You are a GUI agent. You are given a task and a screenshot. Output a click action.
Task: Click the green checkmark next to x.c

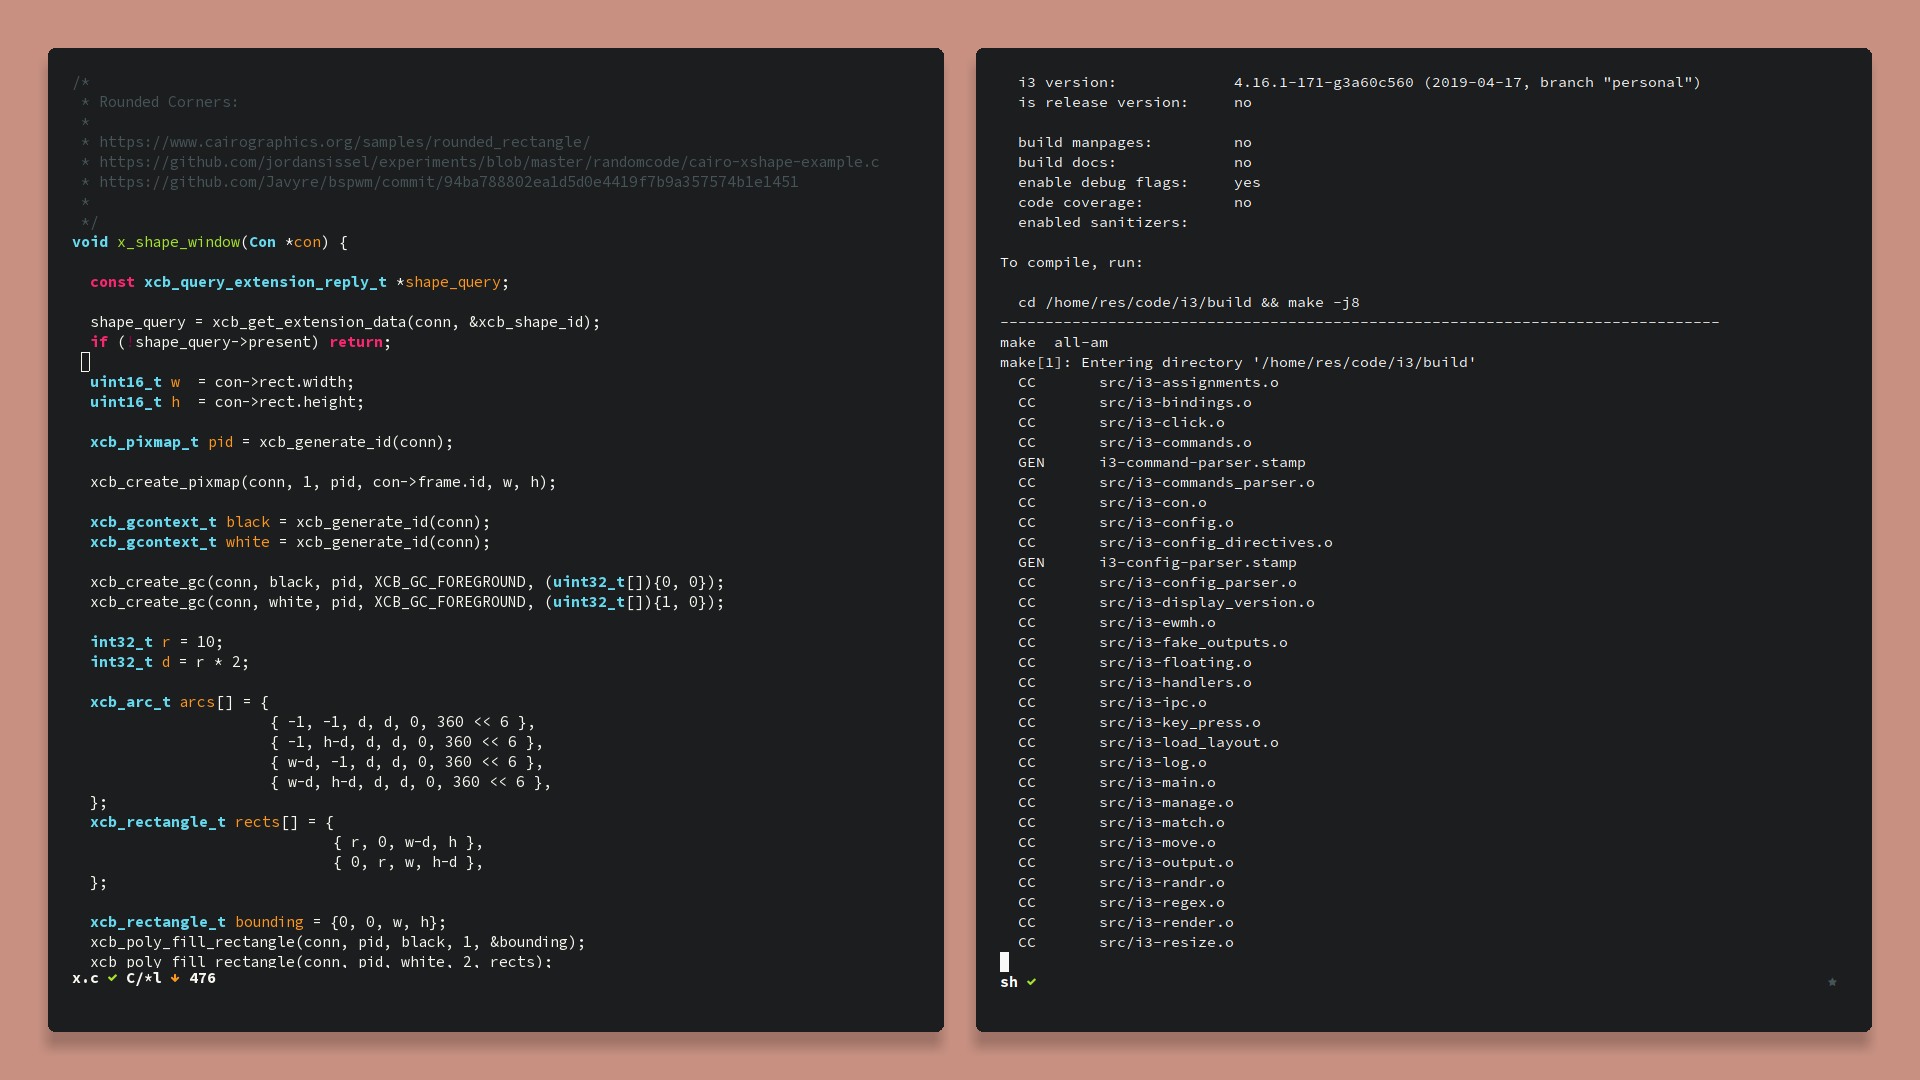tap(112, 978)
